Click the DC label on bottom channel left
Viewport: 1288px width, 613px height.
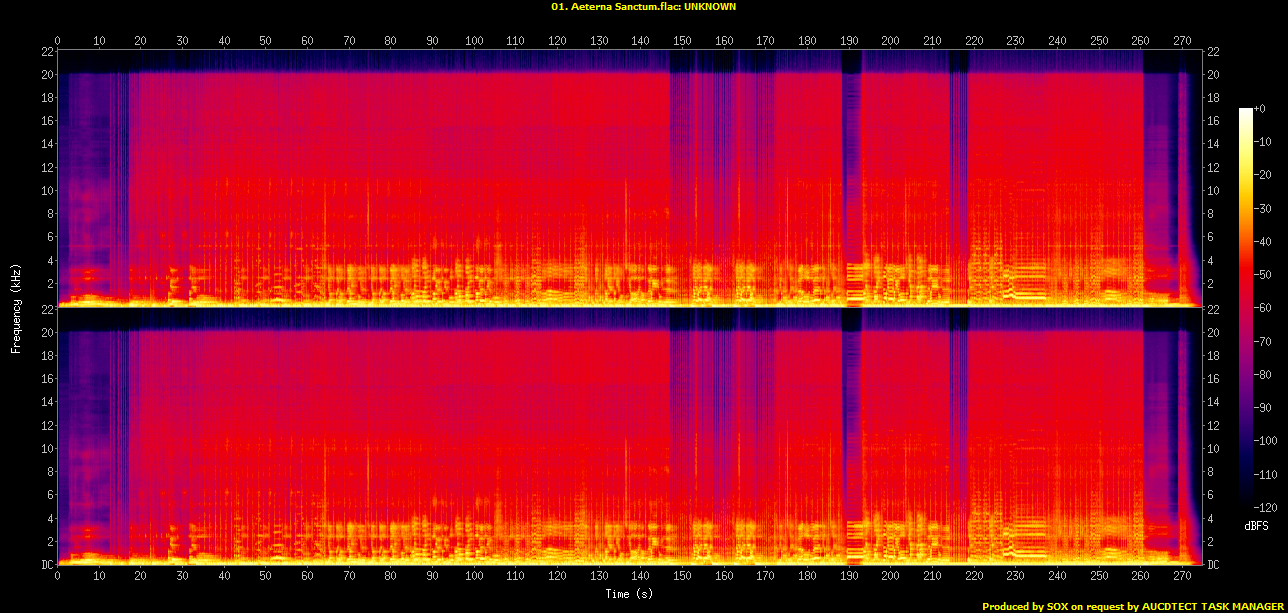[46, 564]
